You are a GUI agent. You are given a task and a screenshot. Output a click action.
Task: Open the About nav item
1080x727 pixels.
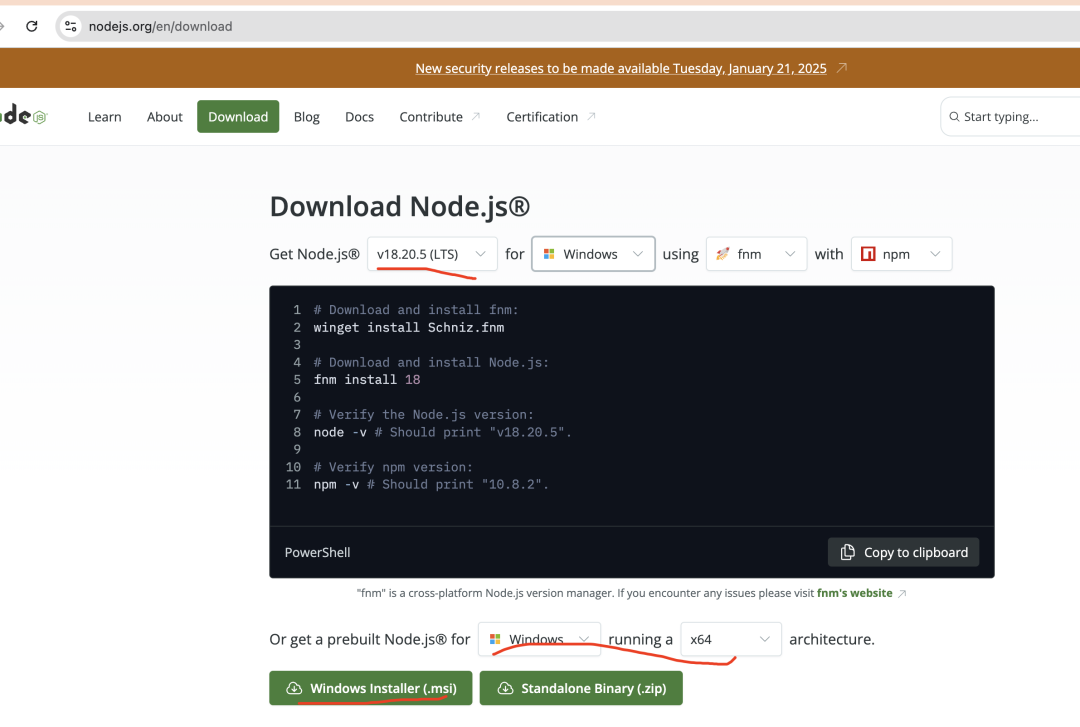(x=165, y=116)
